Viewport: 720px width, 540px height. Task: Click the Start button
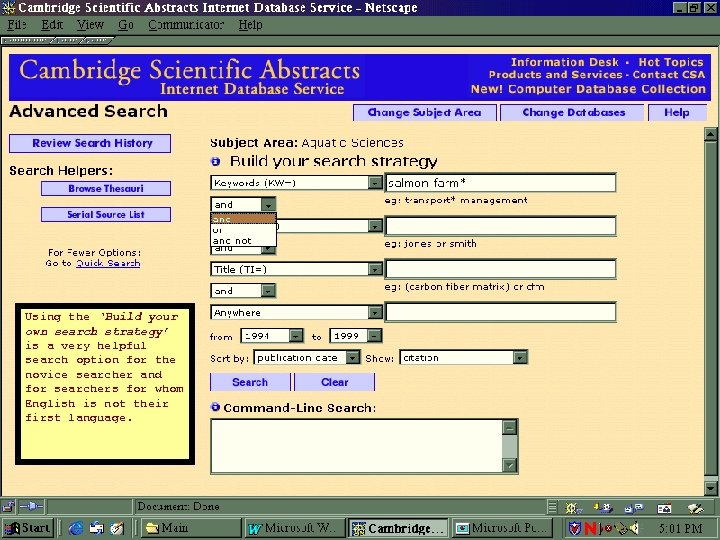pos(27,529)
